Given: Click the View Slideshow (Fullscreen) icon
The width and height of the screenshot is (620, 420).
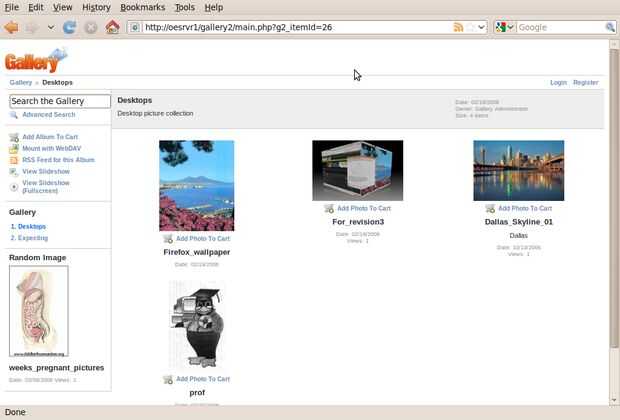Looking at the screenshot, I should pos(14,187).
